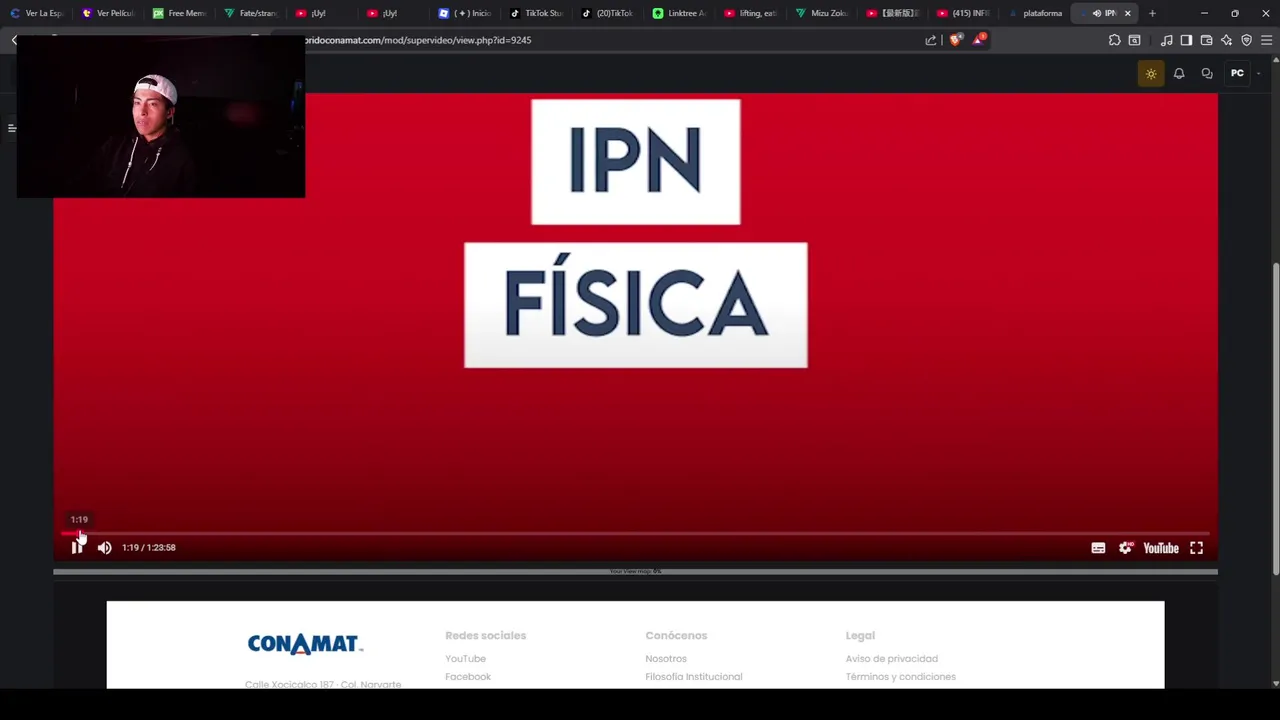Mute the video with the speaker icon

[104, 547]
